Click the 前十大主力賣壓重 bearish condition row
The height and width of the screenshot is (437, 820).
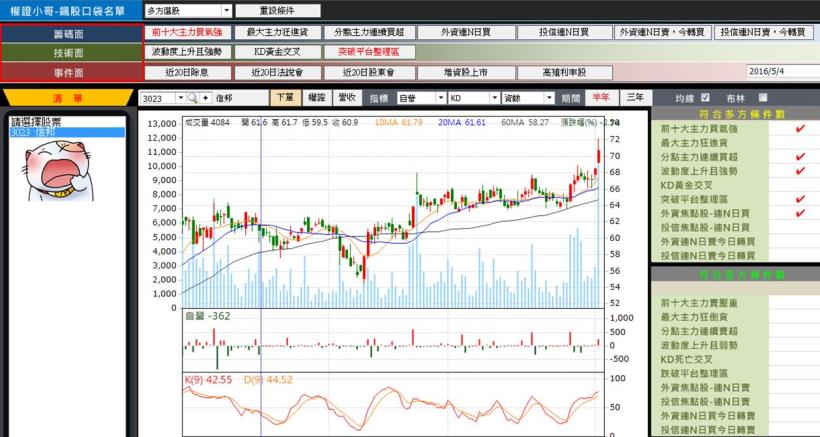(x=735, y=303)
